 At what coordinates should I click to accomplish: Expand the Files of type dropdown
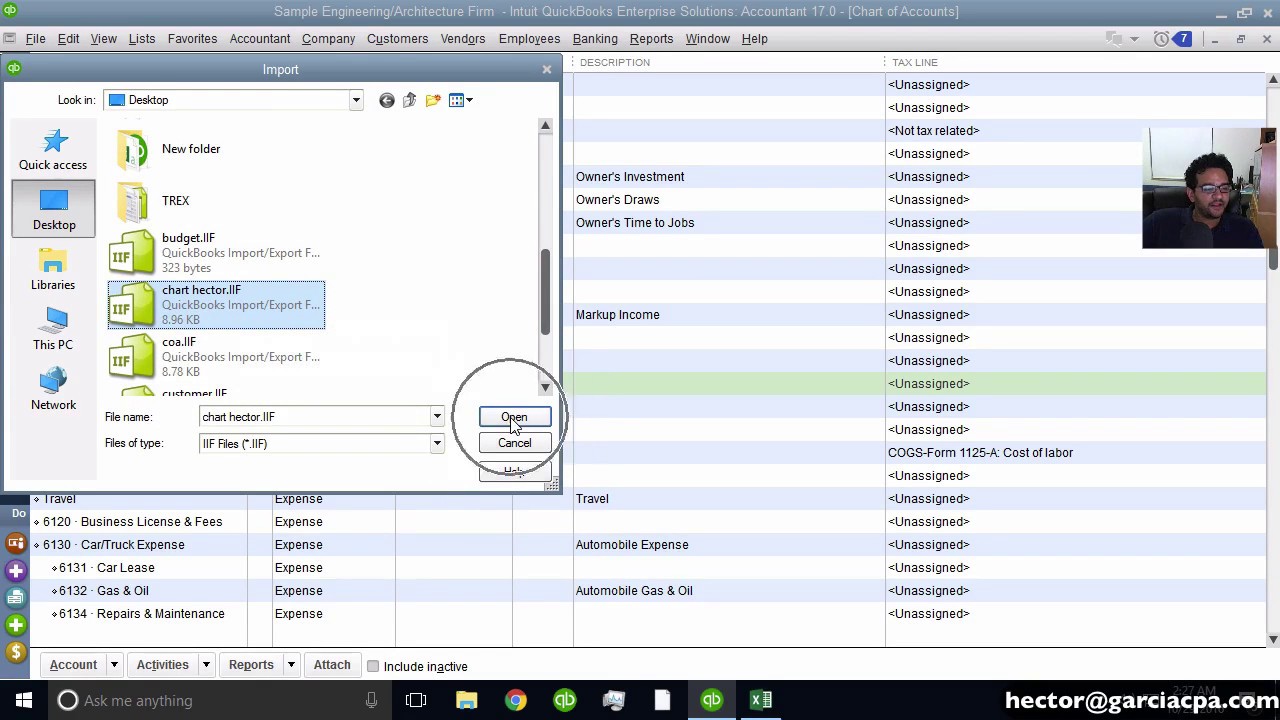point(437,443)
